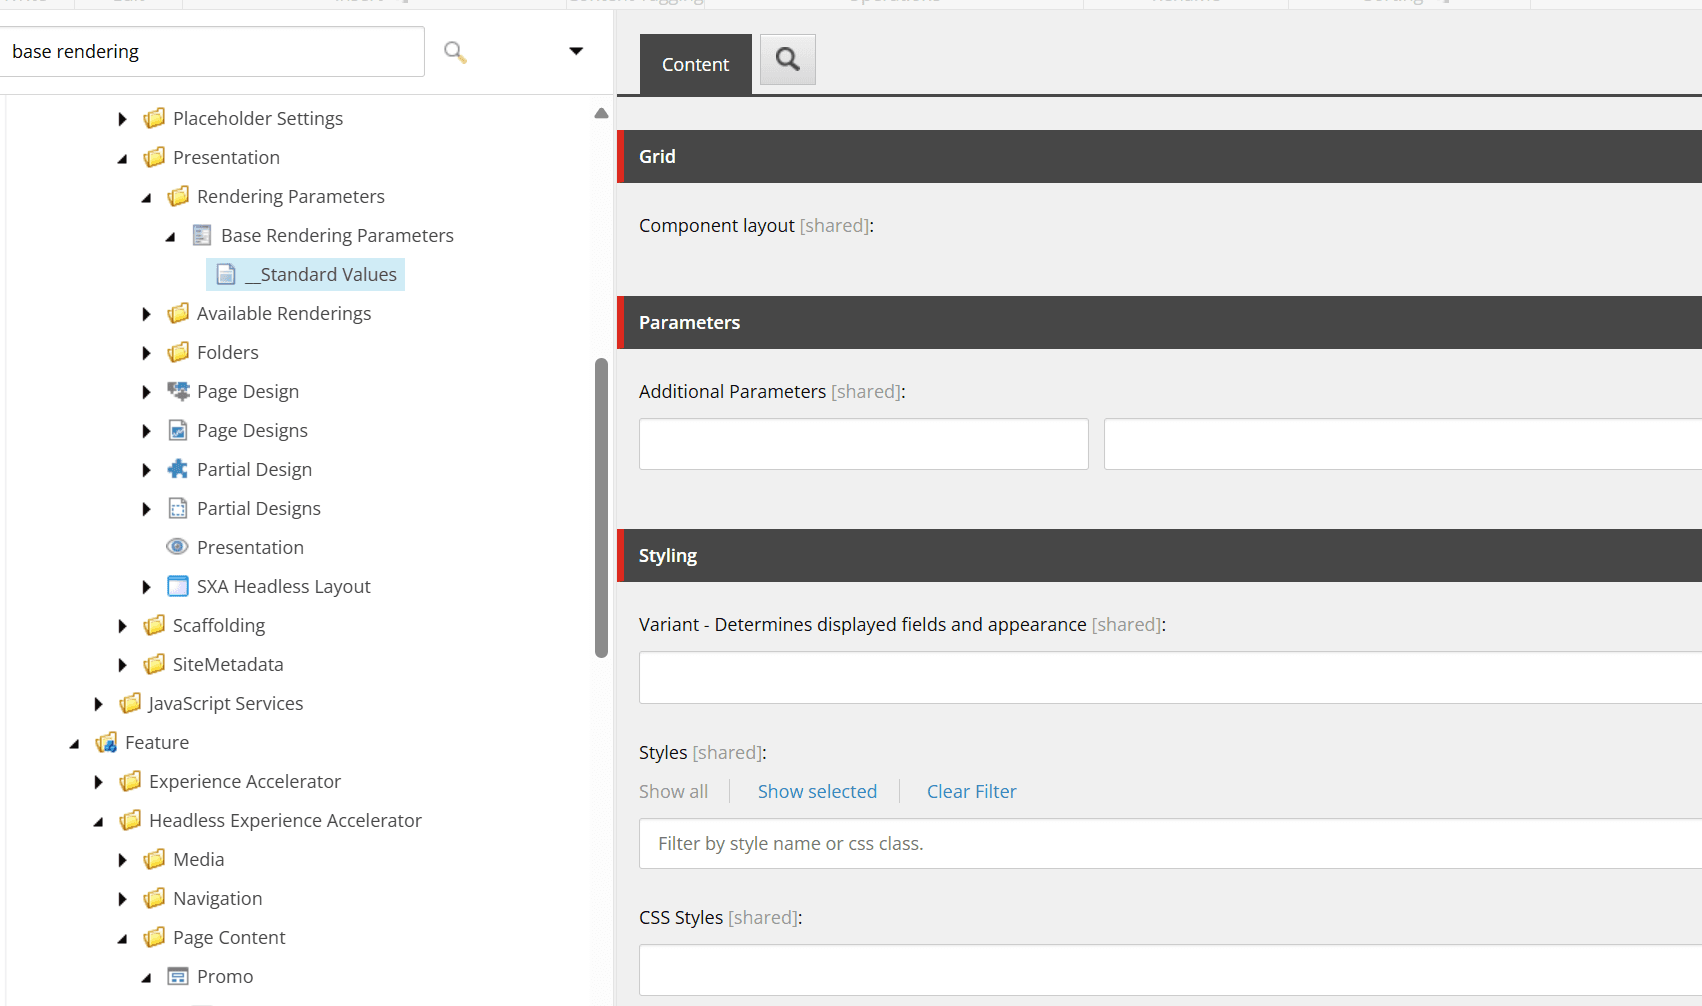Click SXA Headless Layout window icon

(178, 586)
